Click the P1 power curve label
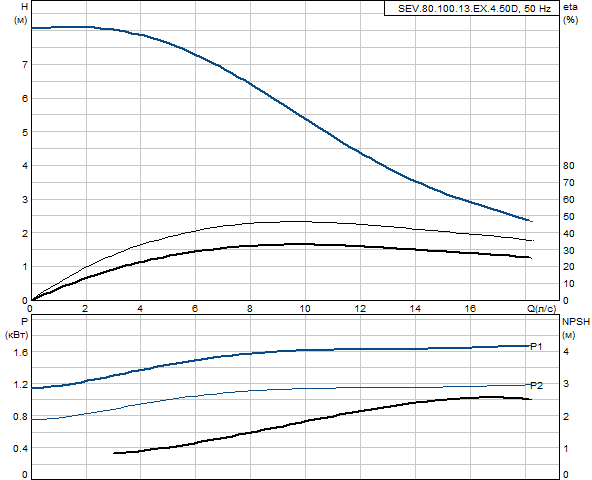The image size is (592, 480). (x=536, y=346)
